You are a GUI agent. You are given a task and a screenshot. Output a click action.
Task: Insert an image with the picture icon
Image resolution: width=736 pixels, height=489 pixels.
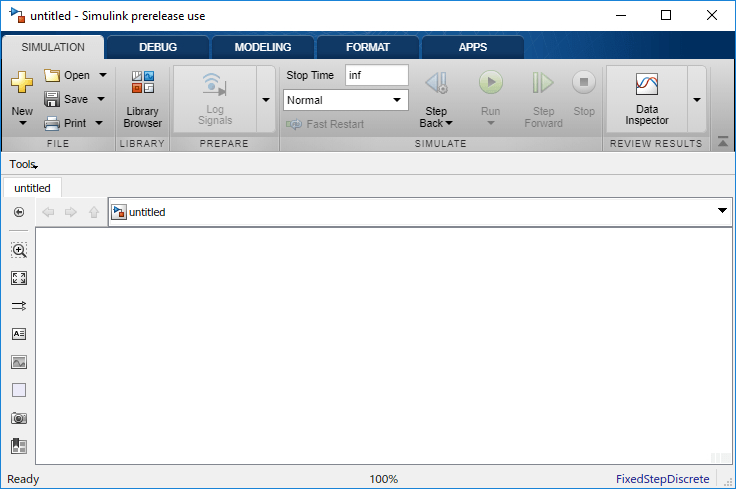coord(19,362)
